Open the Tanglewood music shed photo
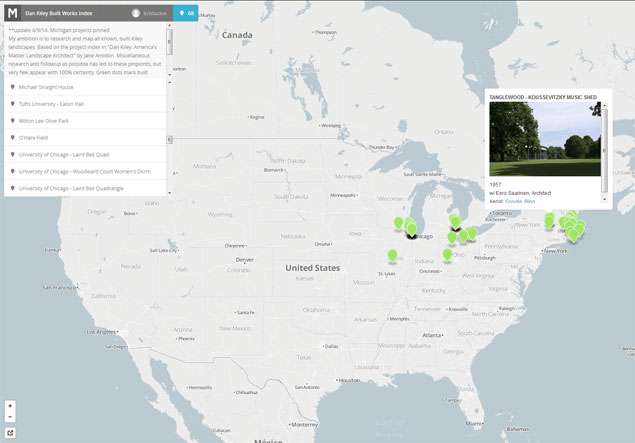 tap(545, 139)
